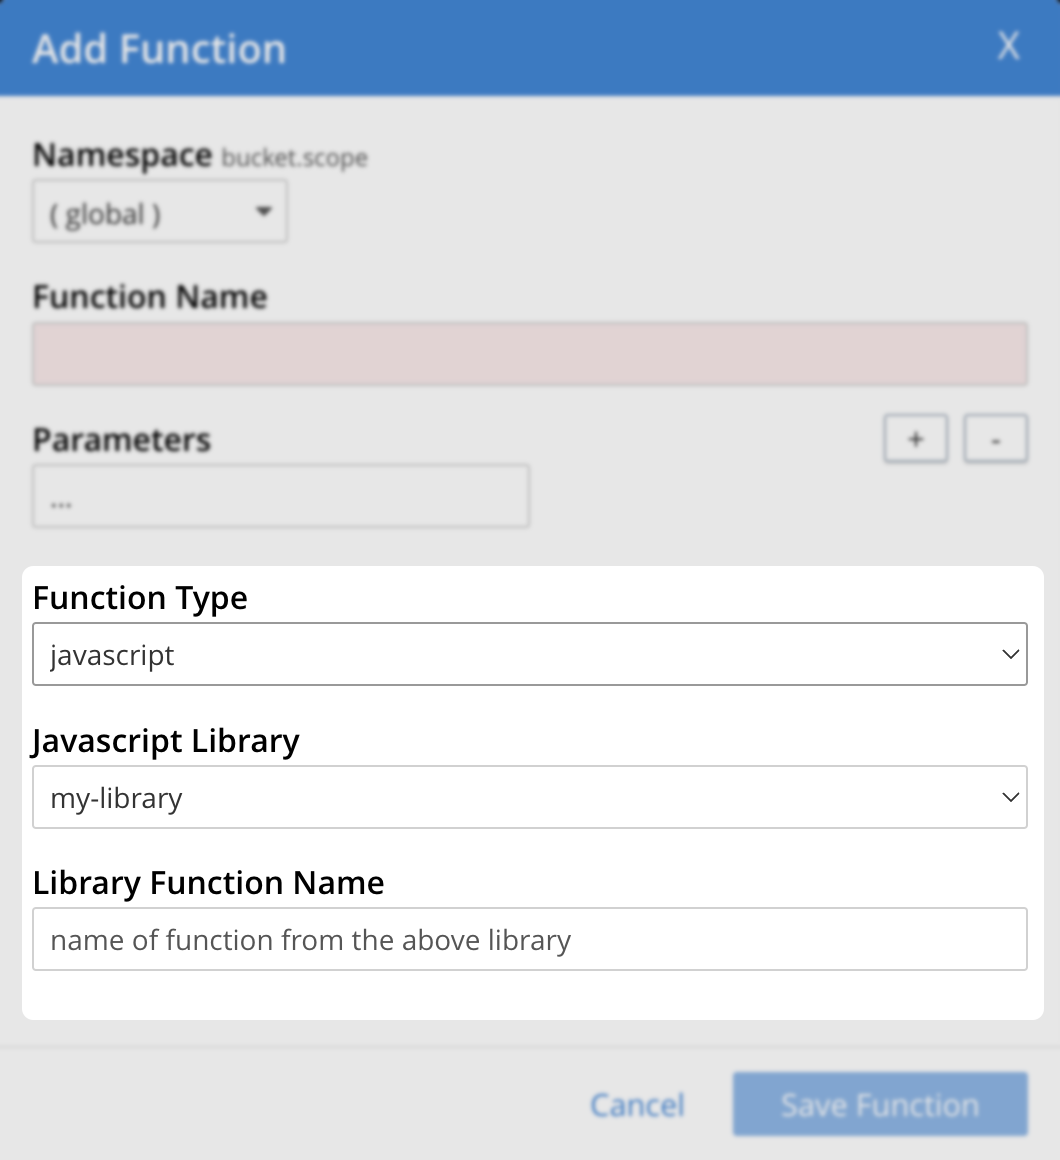Click the + icon to add a parameter

tap(915, 438)
